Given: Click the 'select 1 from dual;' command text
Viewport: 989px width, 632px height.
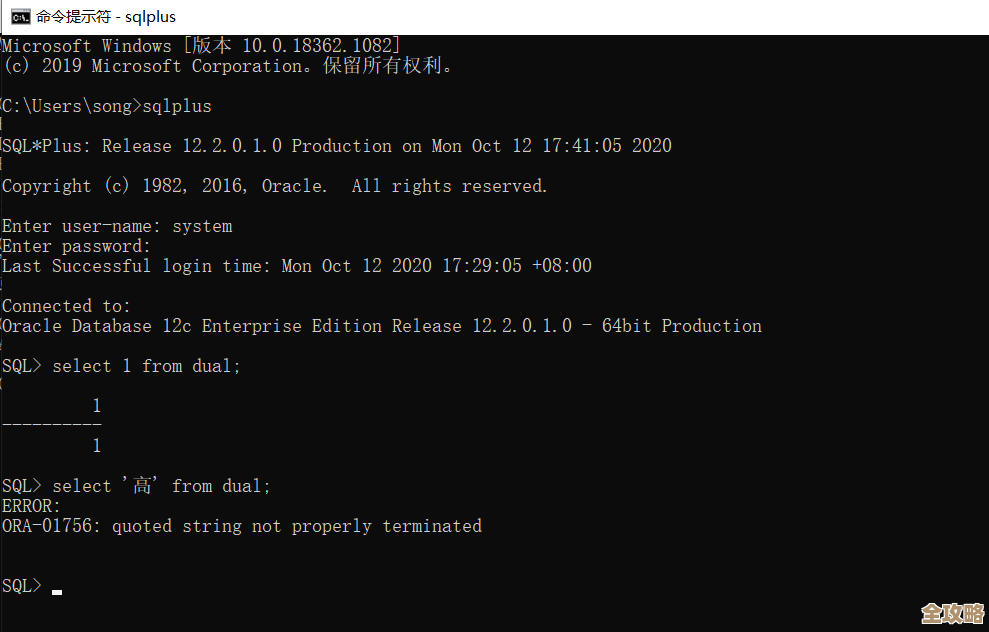Looking at the screenshot, I should point(147,366).
